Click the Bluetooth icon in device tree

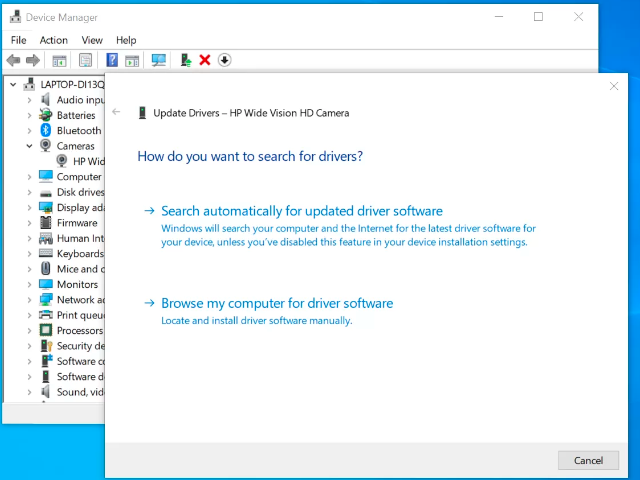[46, 130]
